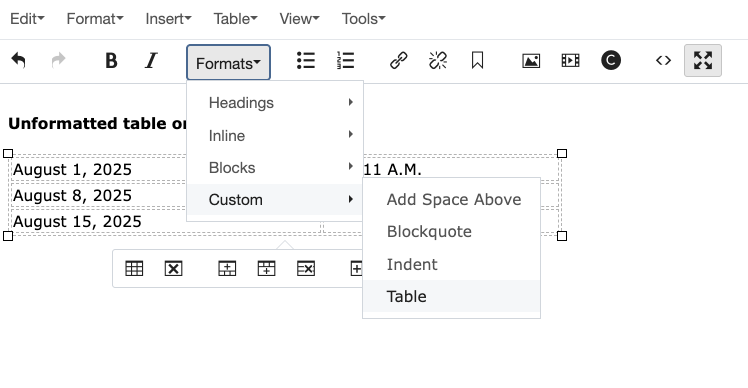748x388 pixels.
Task: Click the 11 A.M. table cell
Action: pos(393,169)
